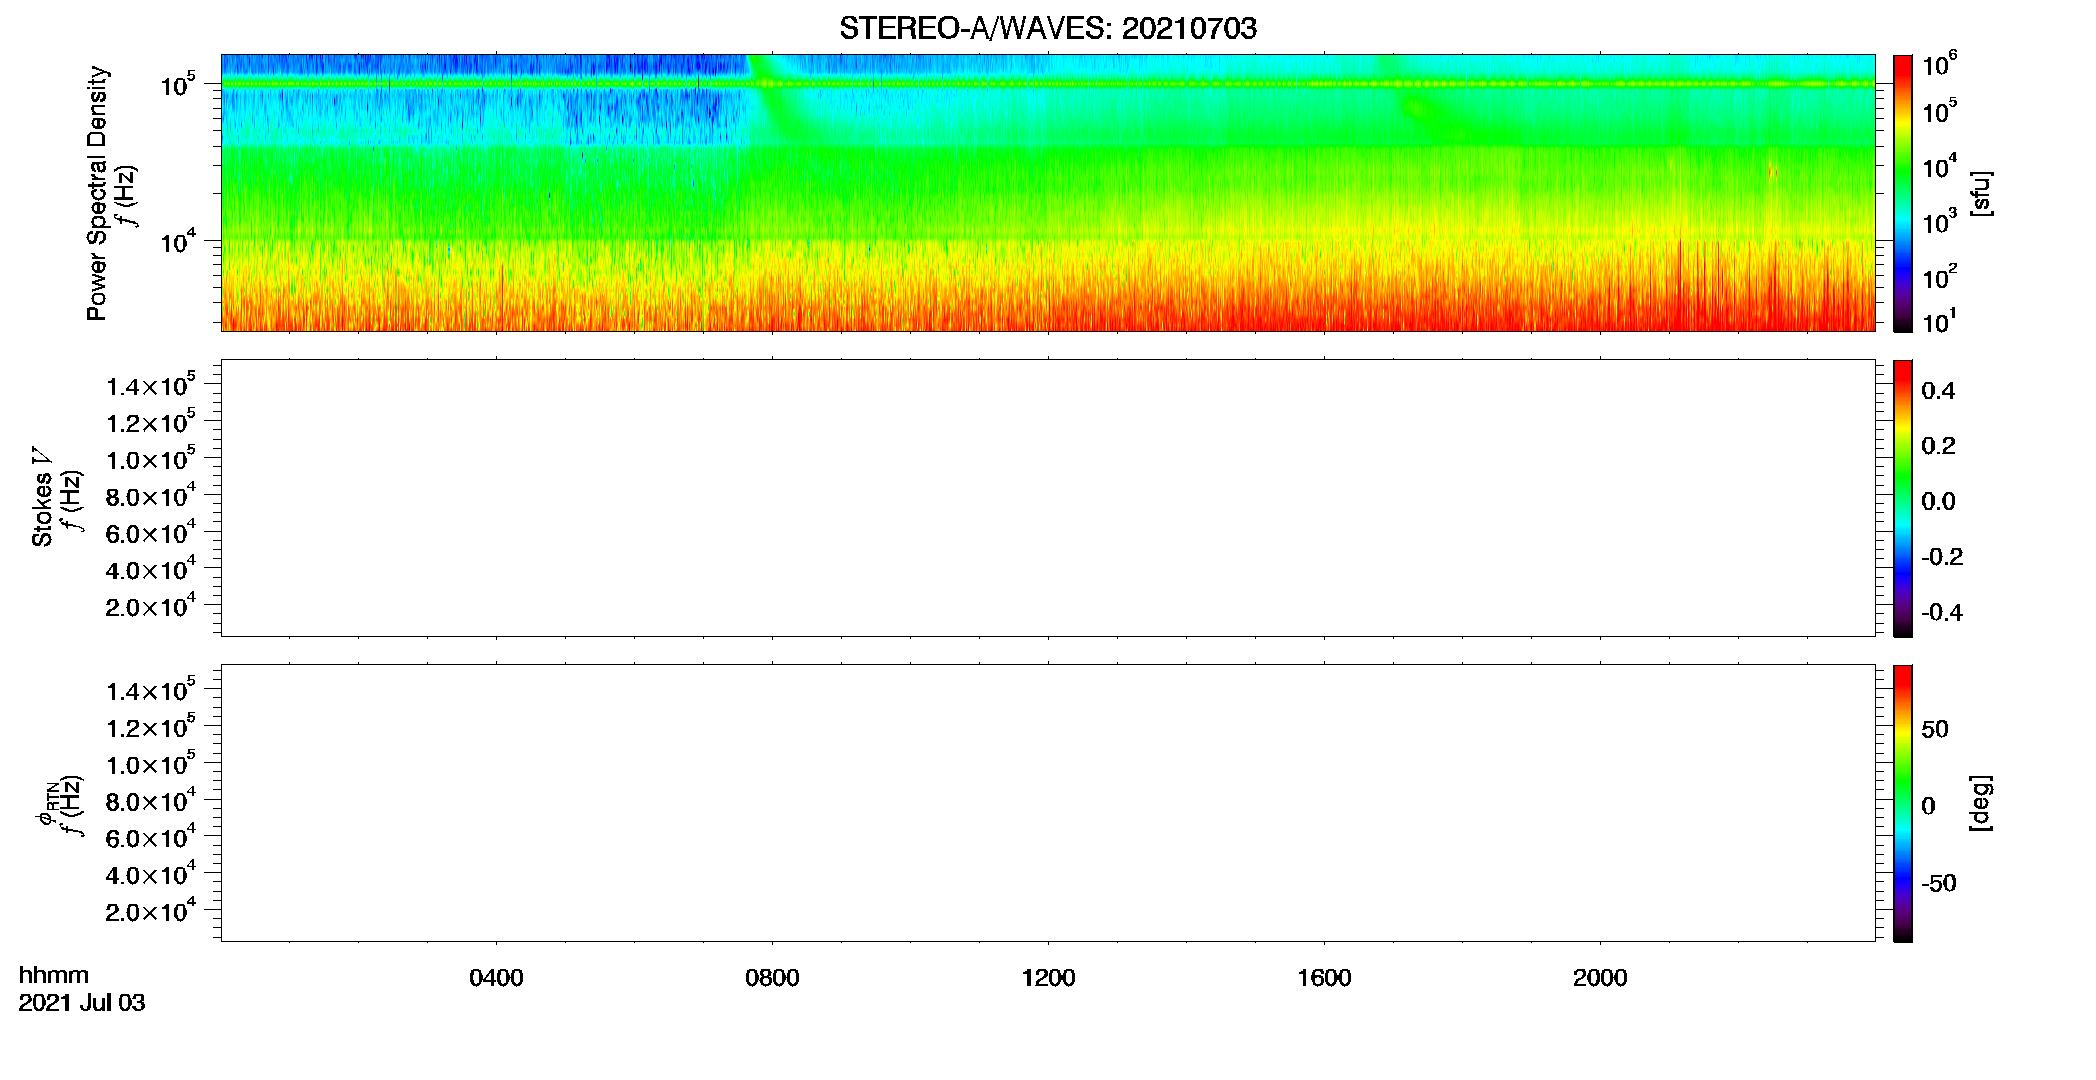This screenshot has height=1080, width=2096.
Task: Select the Power Spectral Density axis label
Action: [97, 193]
